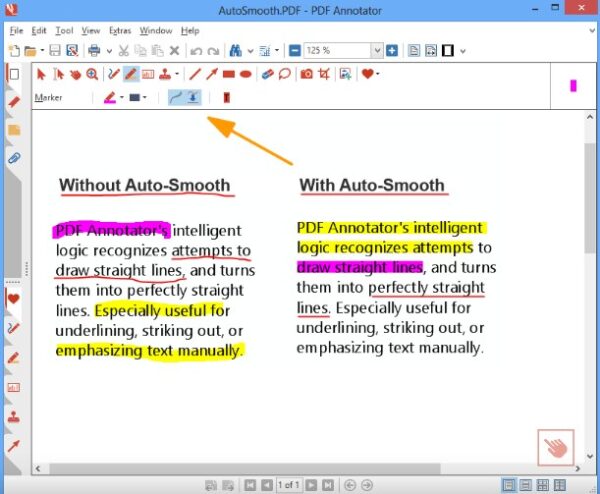Click the navigate back circle arrow
Image resolution: width=600 pixels, height=494 pixels.
click(x=350, y=485)
